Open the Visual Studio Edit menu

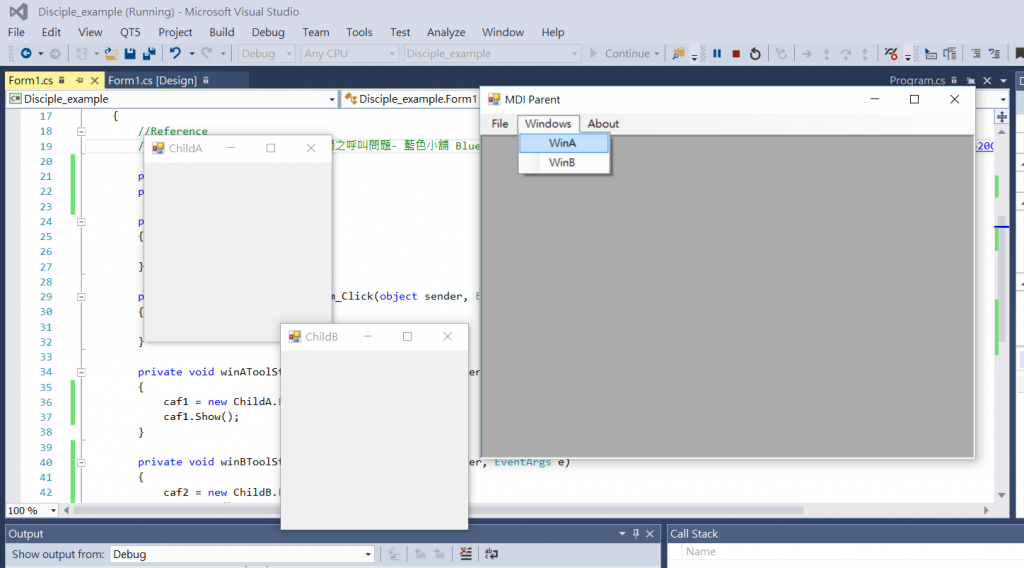point(51,32)
